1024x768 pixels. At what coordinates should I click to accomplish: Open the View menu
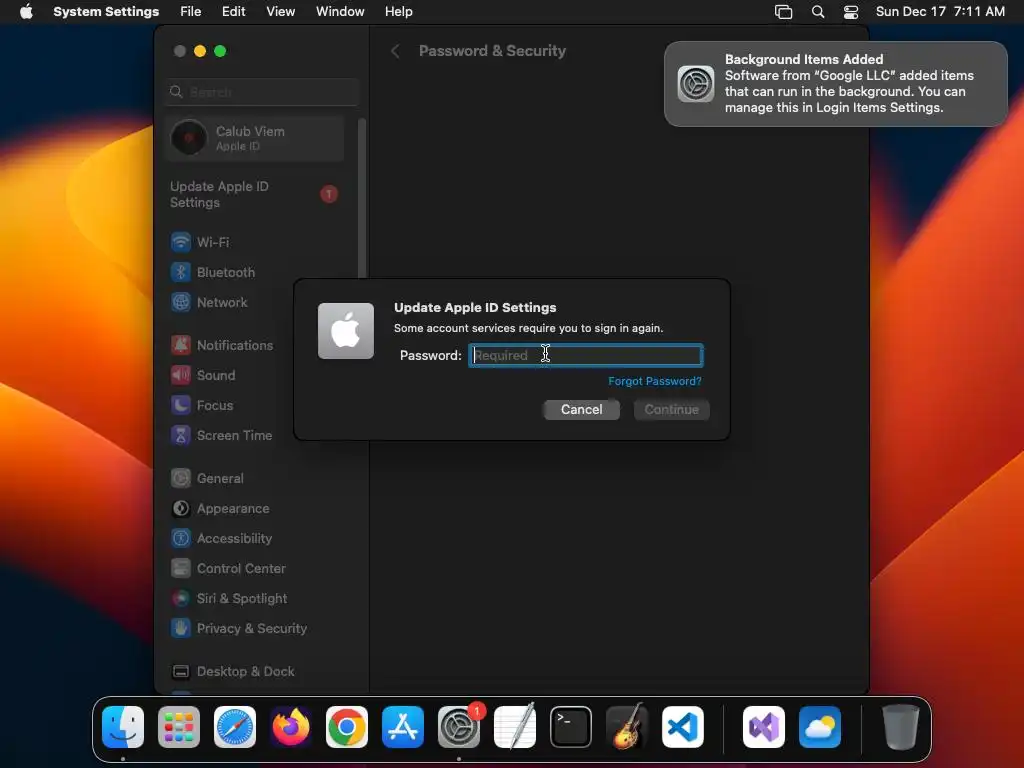pos(280,12)
